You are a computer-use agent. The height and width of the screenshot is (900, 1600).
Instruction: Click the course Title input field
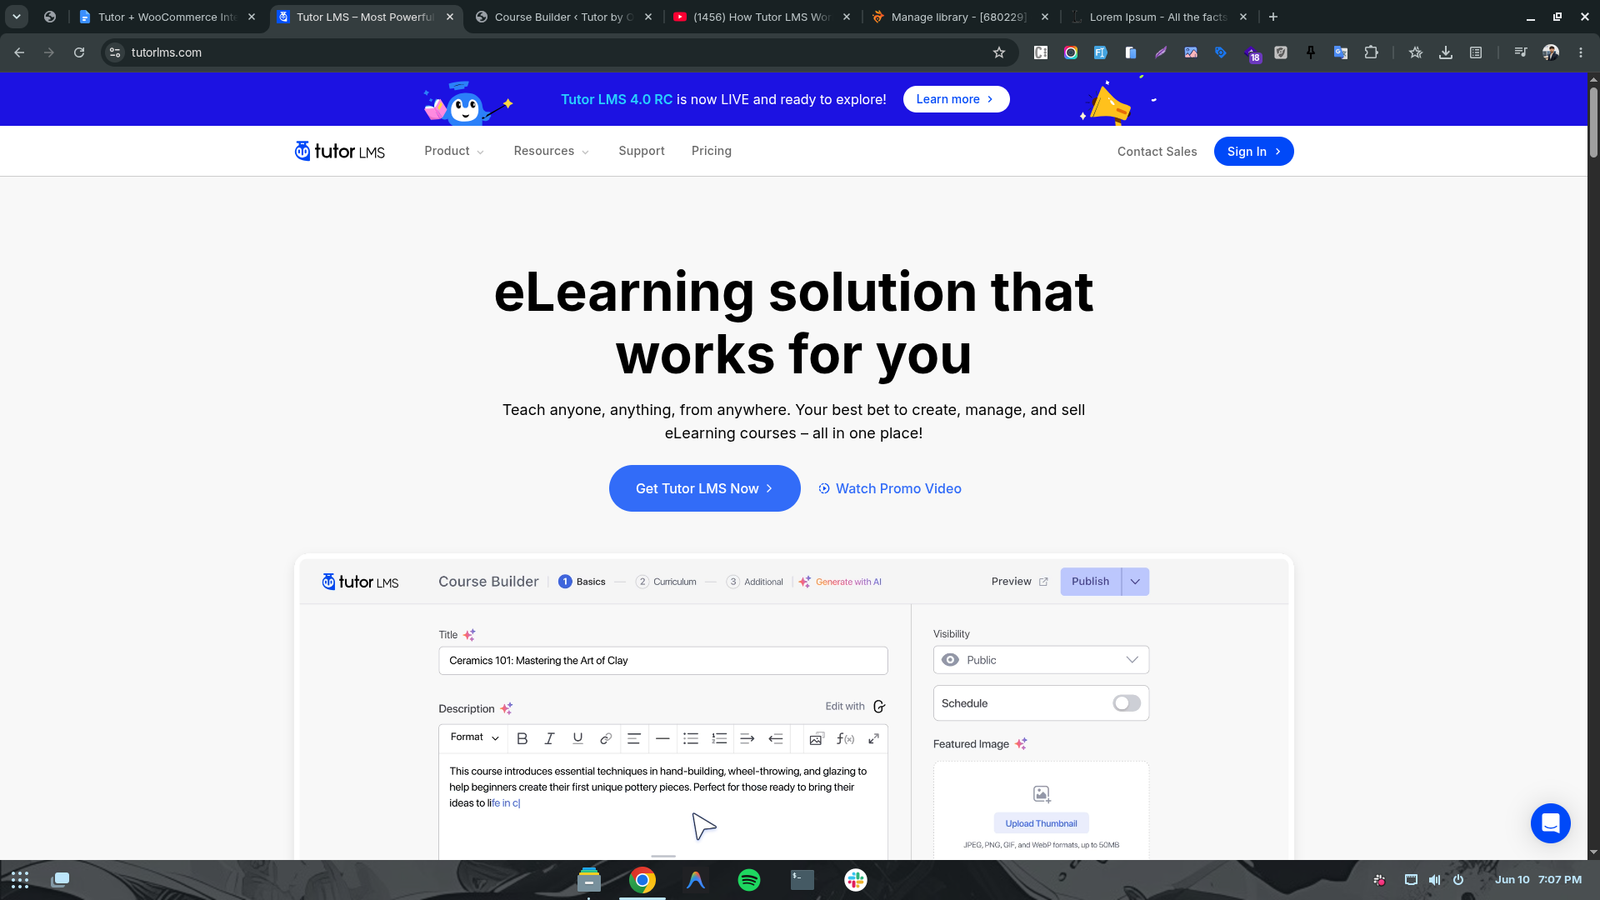(663, 661)
